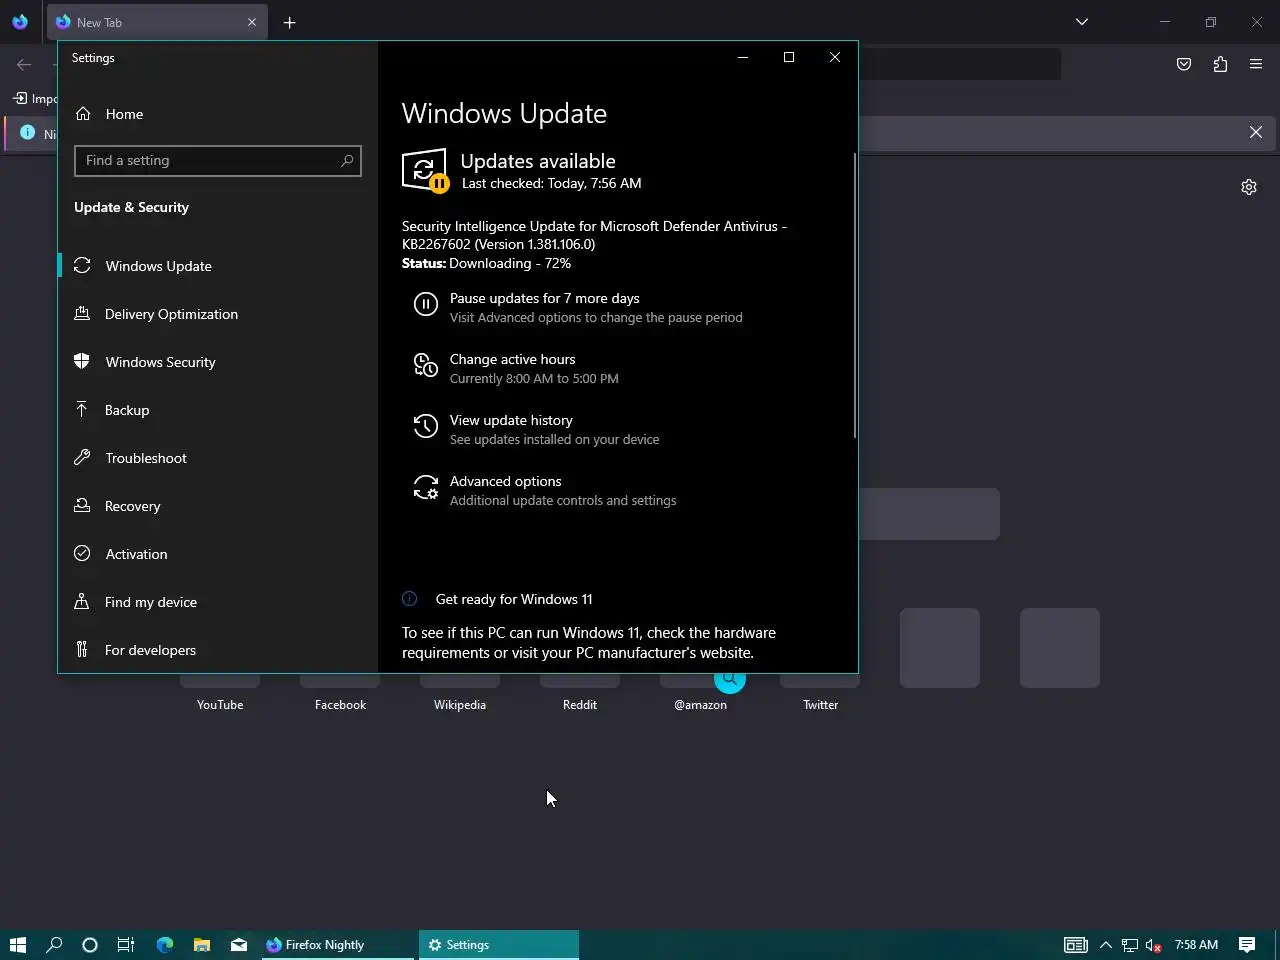This screenshot has height=960, width=1280.
Task: Click the Advanced options gear-arrows icon
Action: point(426,488)
